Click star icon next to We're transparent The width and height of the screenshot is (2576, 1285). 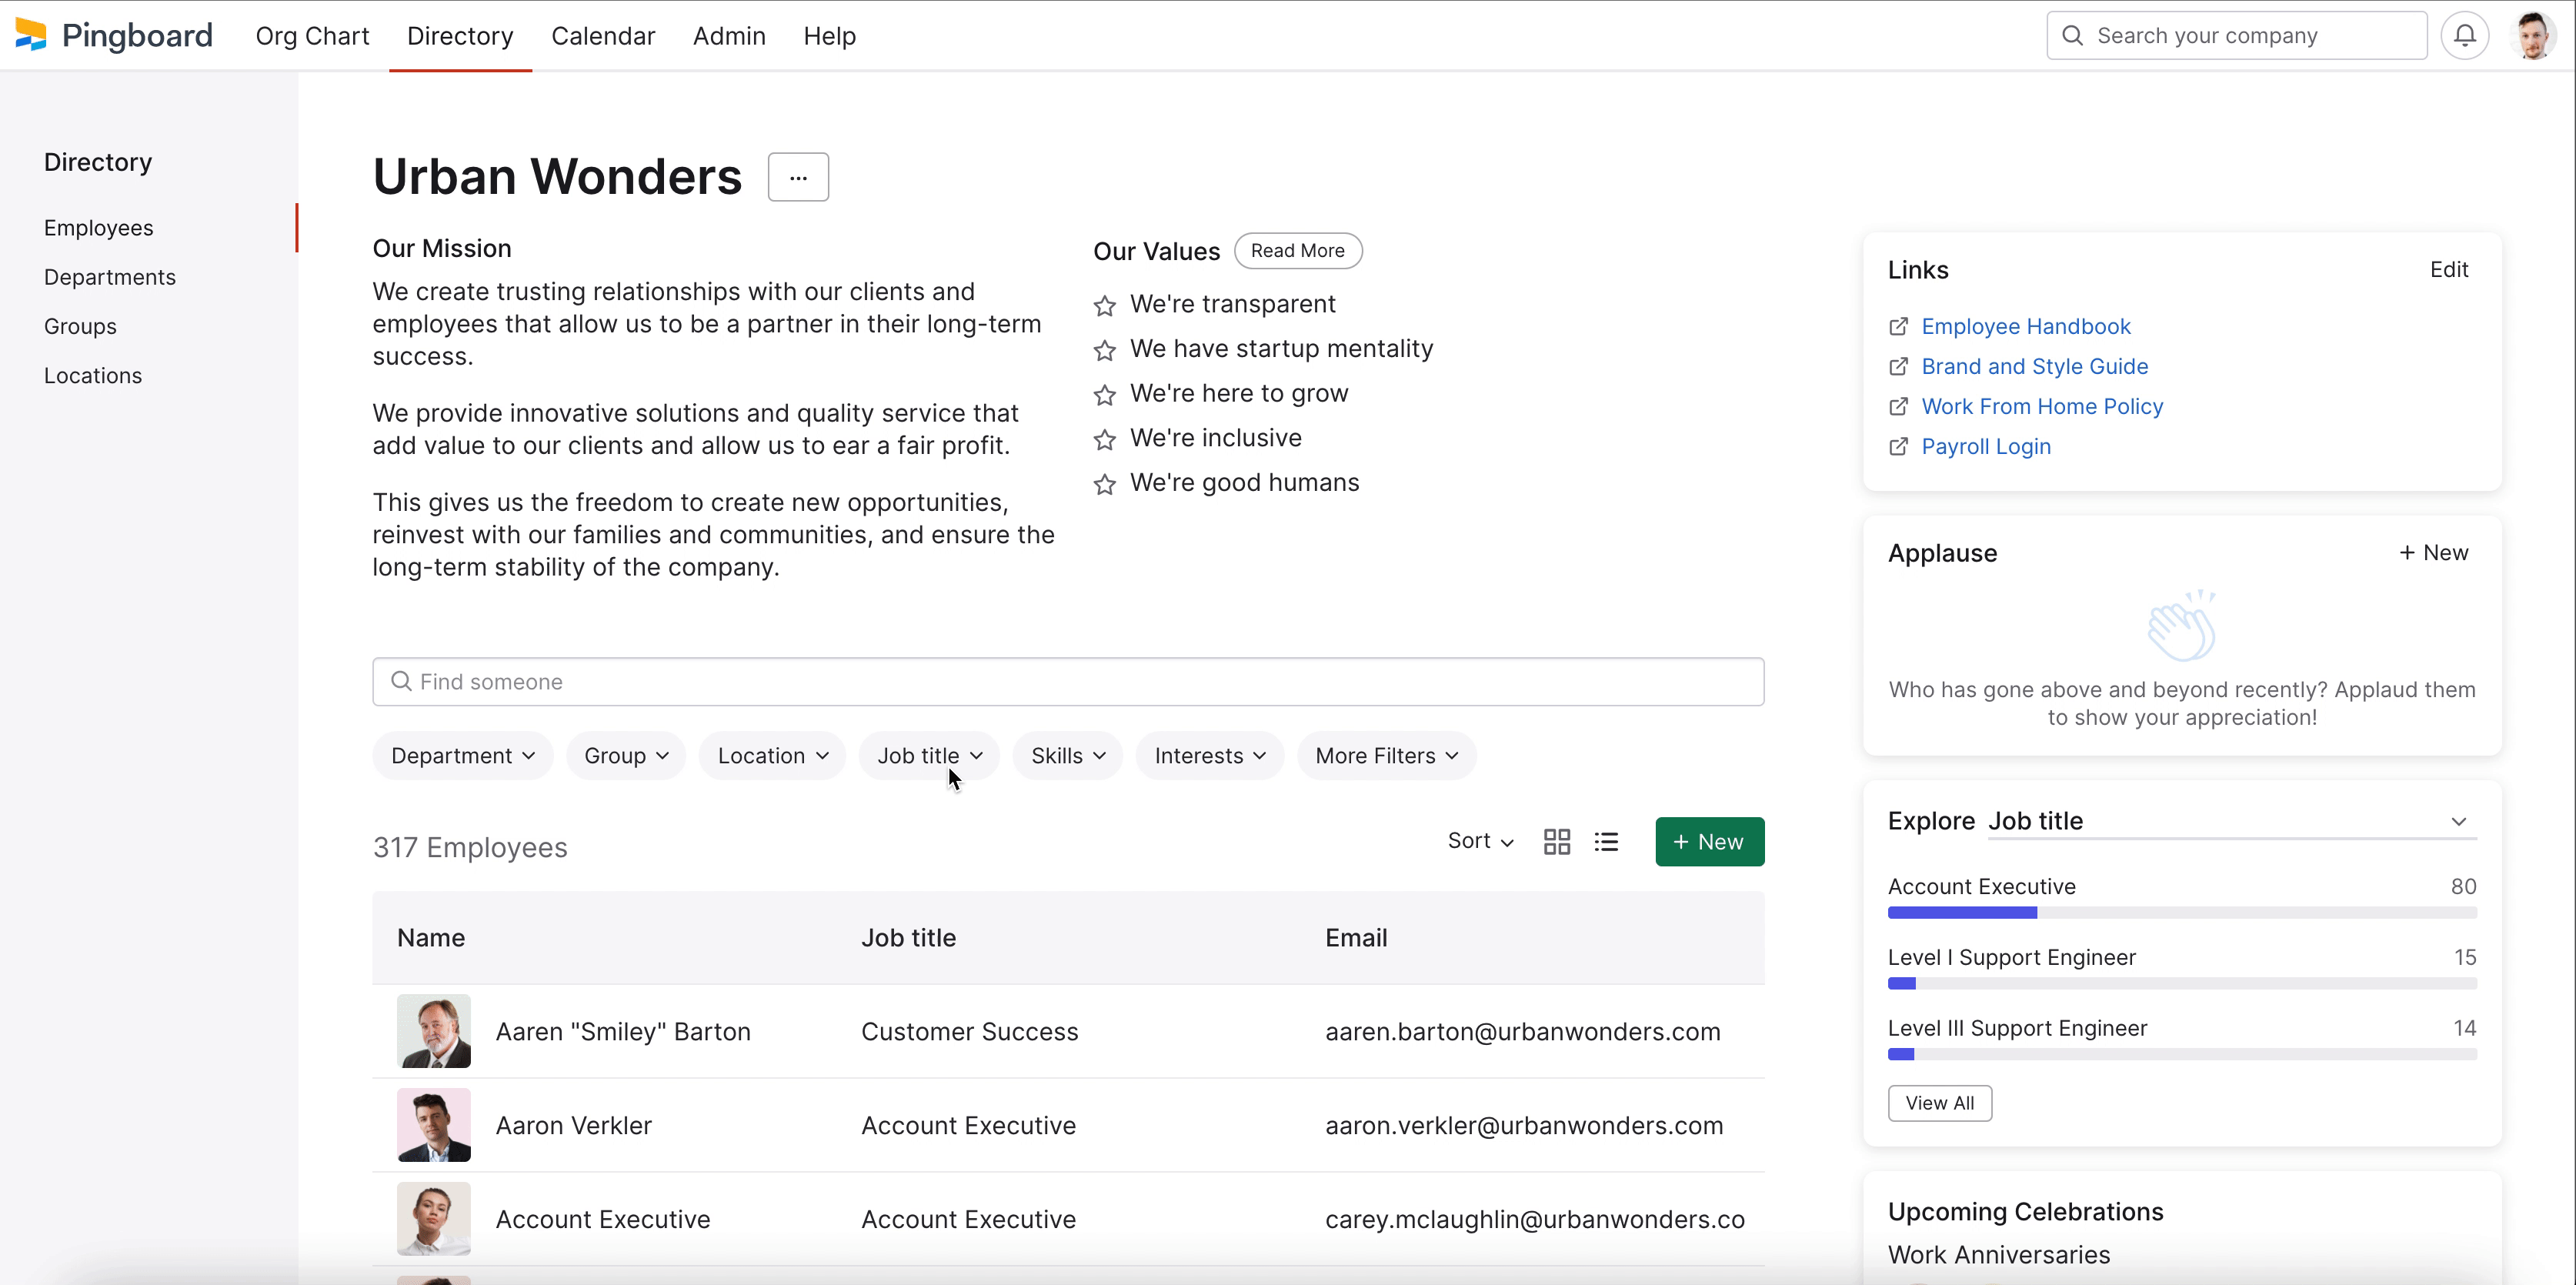(1104, 305)
